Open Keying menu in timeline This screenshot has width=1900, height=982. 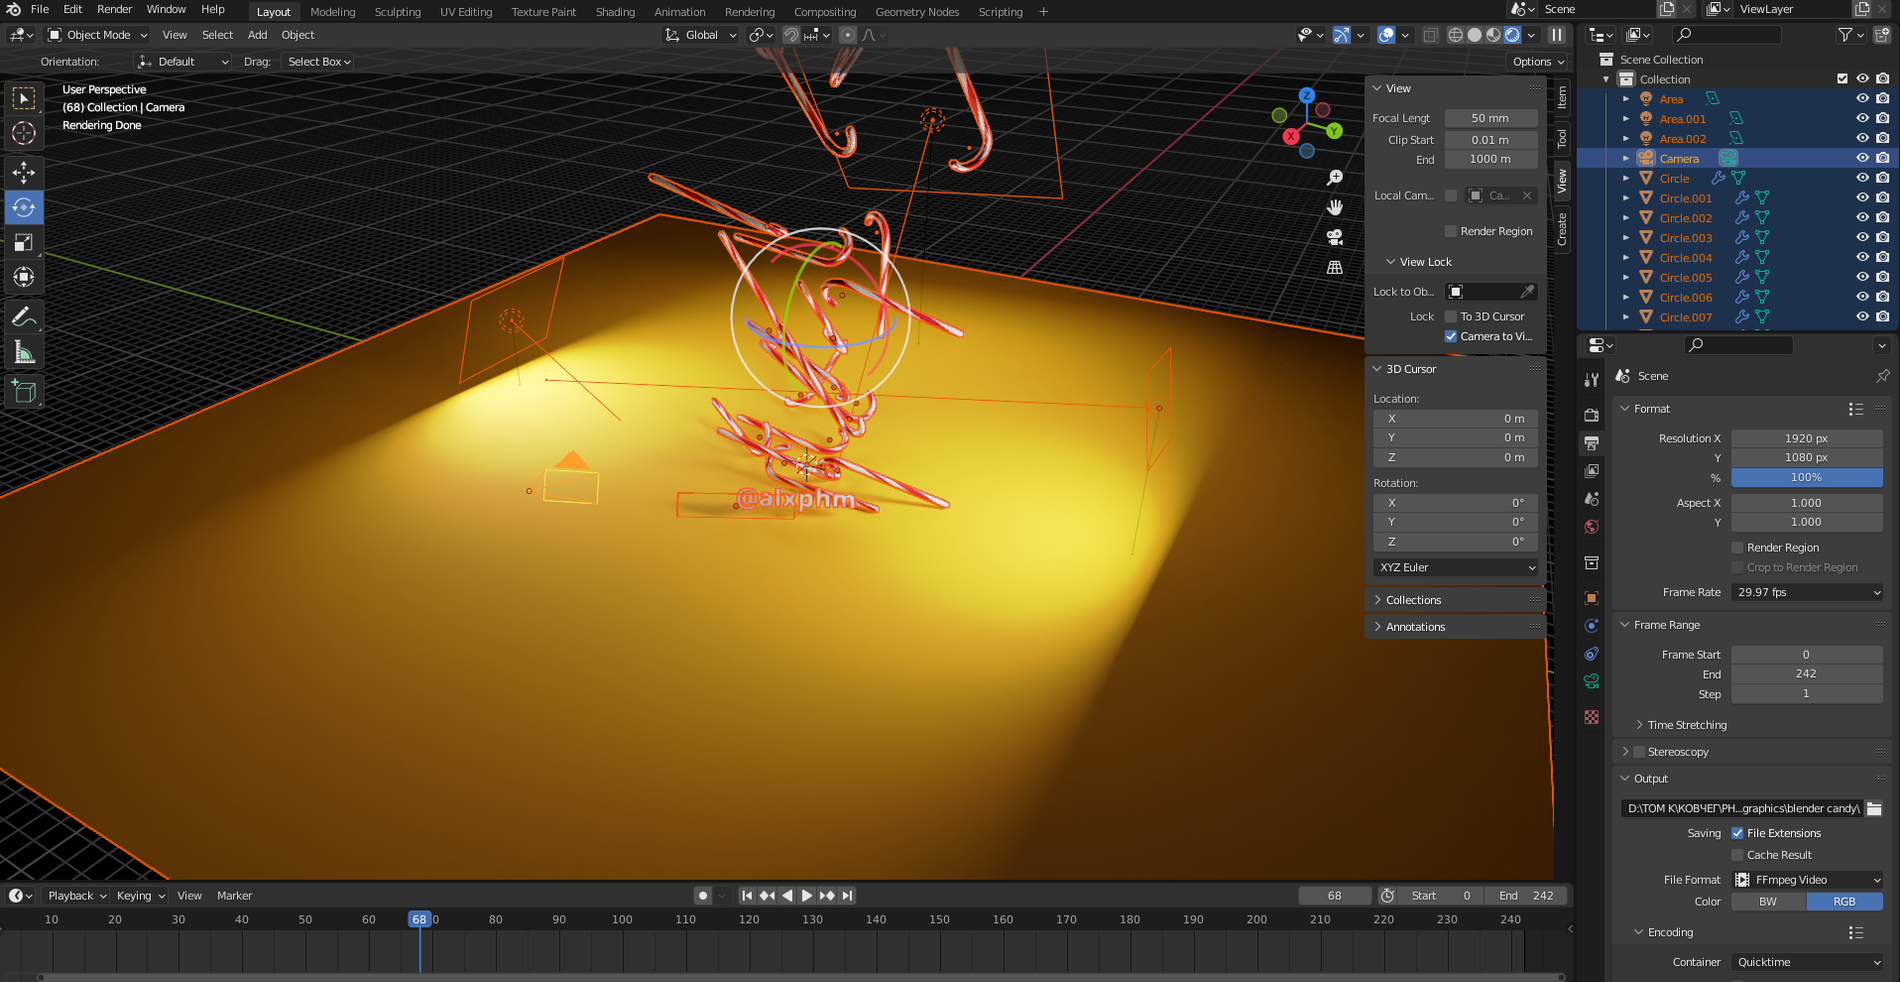140,896
